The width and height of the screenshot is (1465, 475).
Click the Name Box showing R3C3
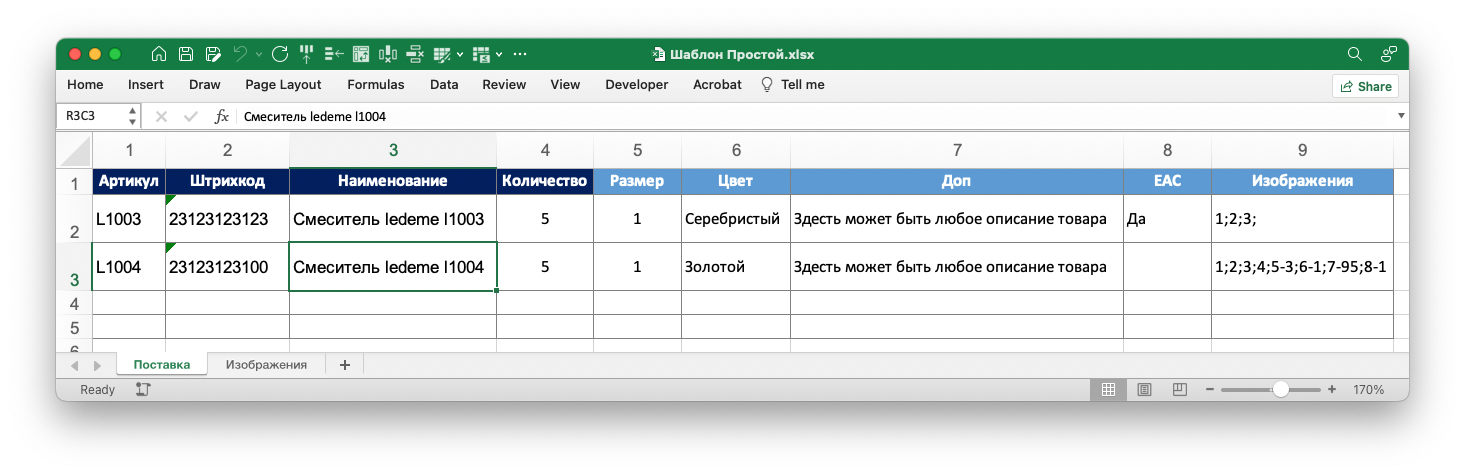click(x=92, y=116)
